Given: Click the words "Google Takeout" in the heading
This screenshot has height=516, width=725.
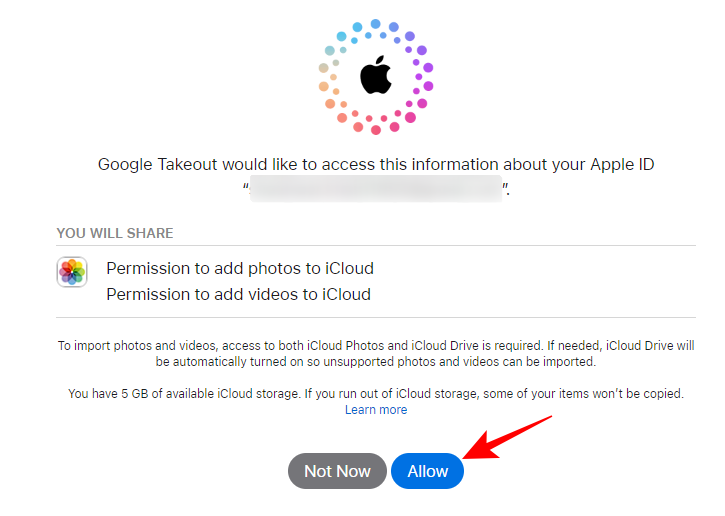Looking at the screenshot, I should [x=158, y=164].
